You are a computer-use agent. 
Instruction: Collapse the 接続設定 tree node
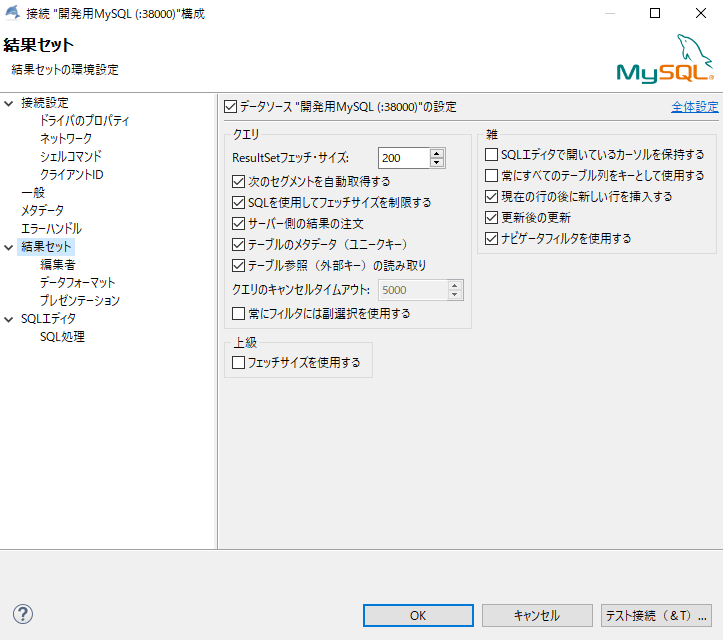(x=9, y=103)
